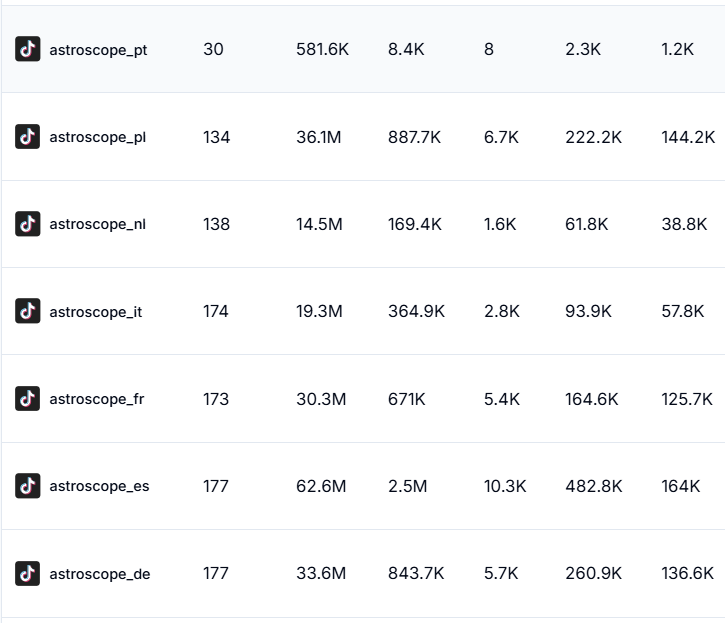Open the astroscope_pl account link
725x623 pixels.
point(97,137)
